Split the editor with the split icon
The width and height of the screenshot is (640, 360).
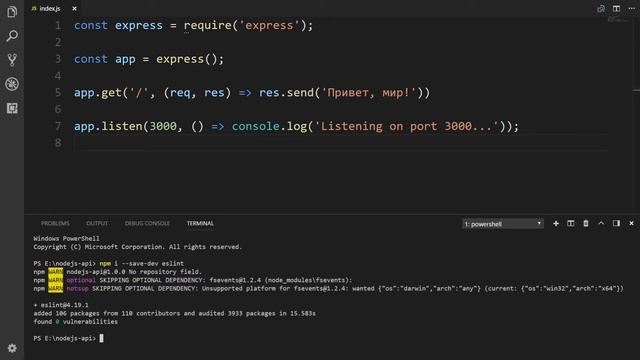click(x=616, y=8)
